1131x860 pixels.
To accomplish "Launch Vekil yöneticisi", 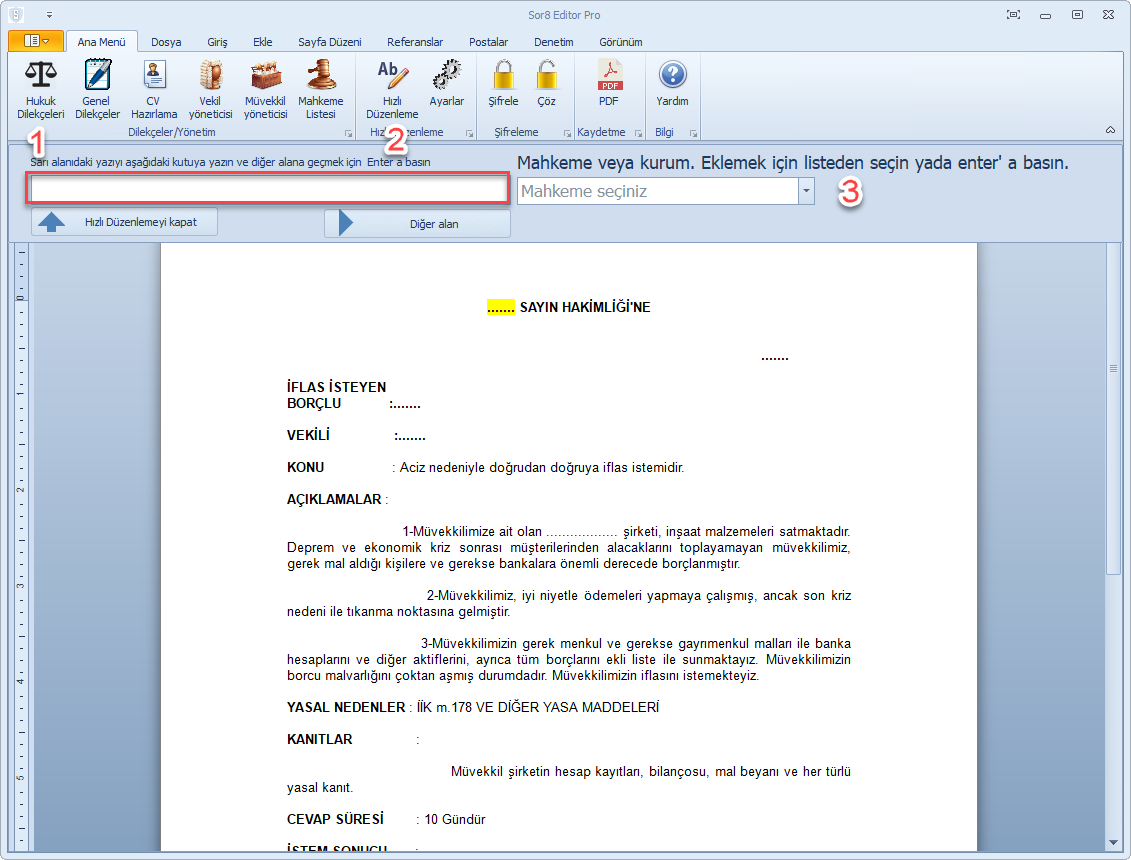I will click(210, 77).
